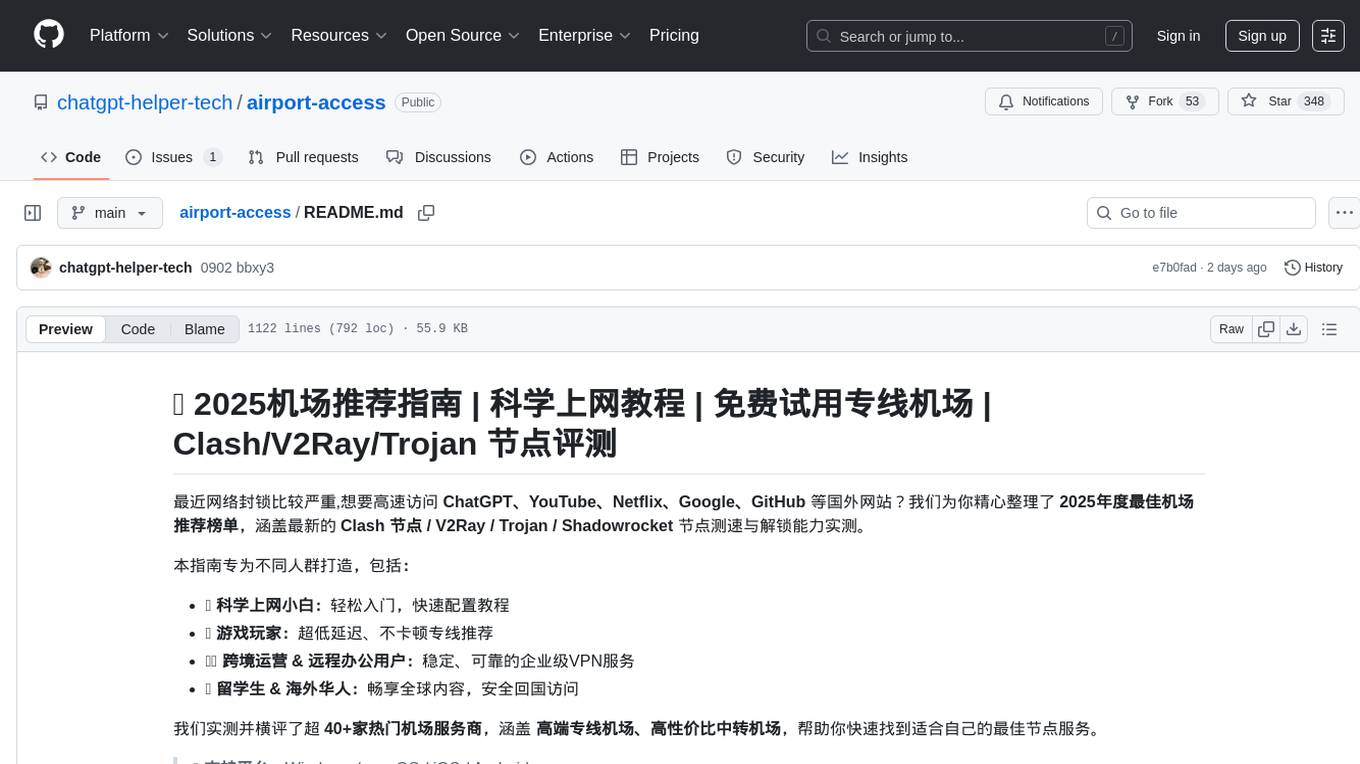The image size is (1360, 764).
Task: Open the main branch selector dropdown
Action: 110,213
